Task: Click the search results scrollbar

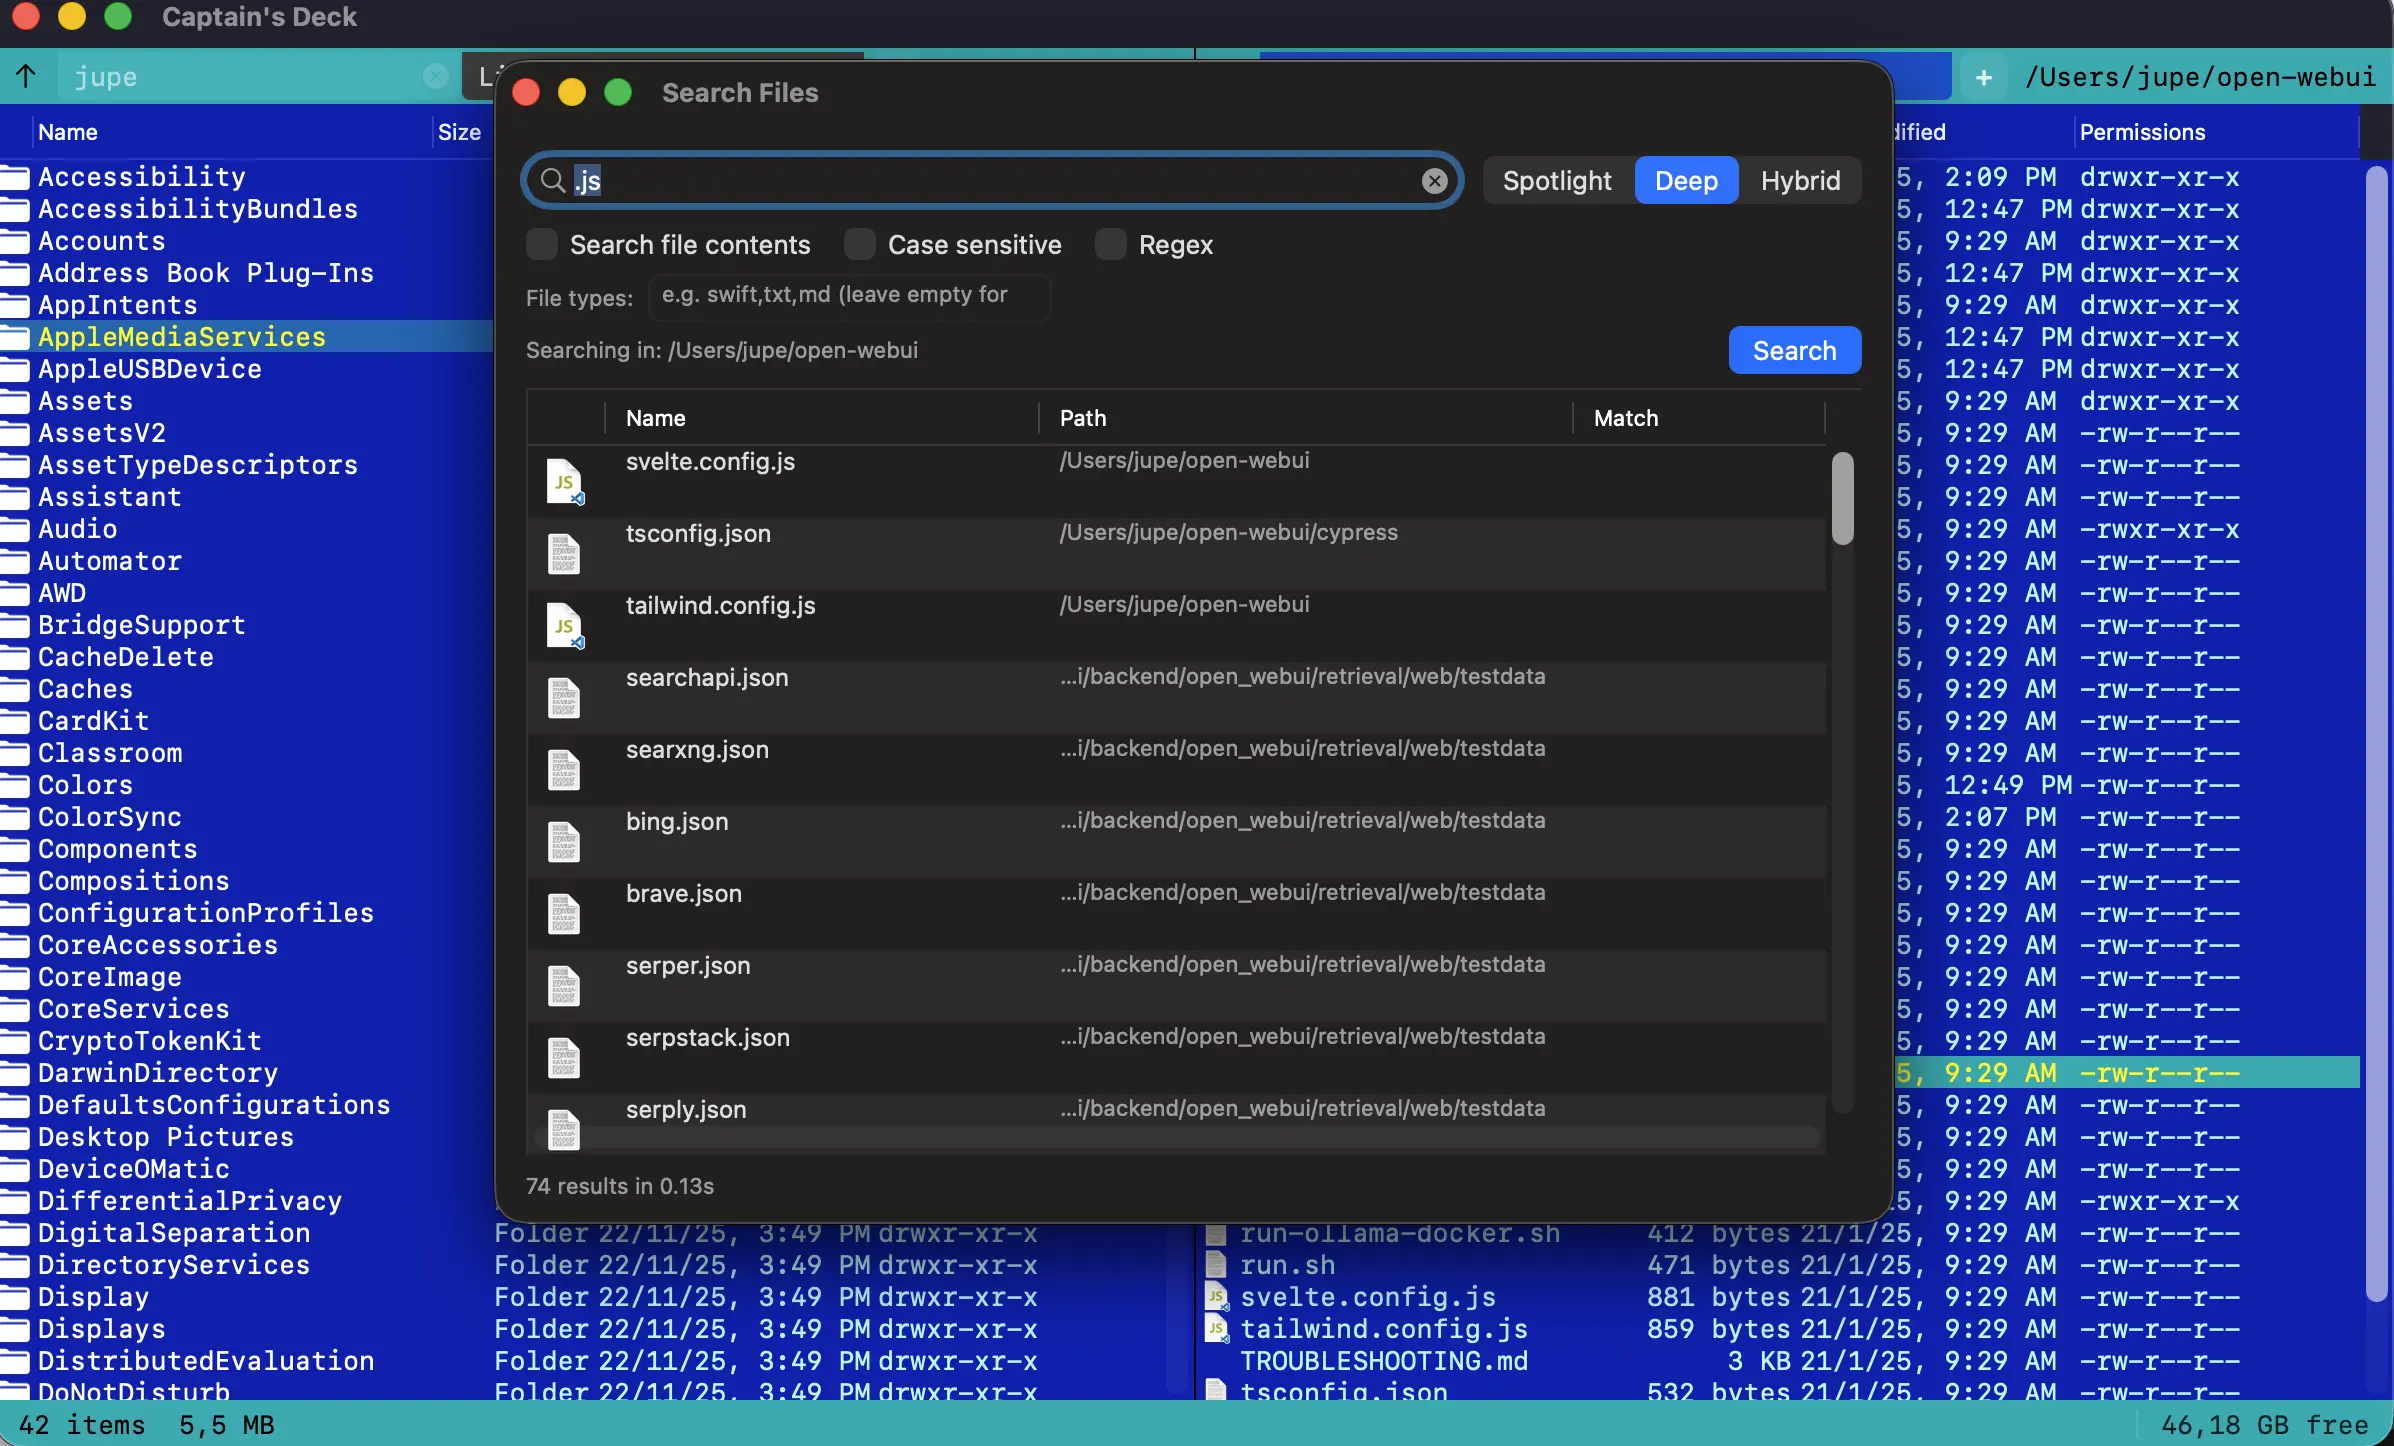Action: (1843, 500)
